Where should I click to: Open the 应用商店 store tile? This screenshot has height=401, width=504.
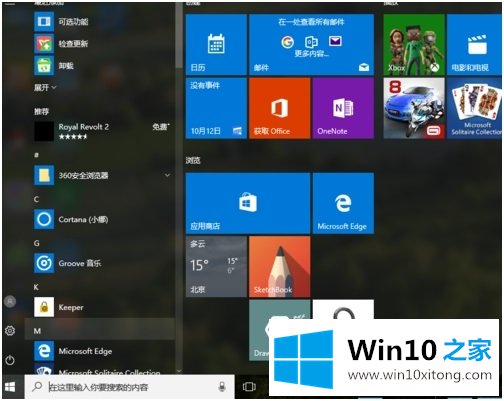(248, 203)
